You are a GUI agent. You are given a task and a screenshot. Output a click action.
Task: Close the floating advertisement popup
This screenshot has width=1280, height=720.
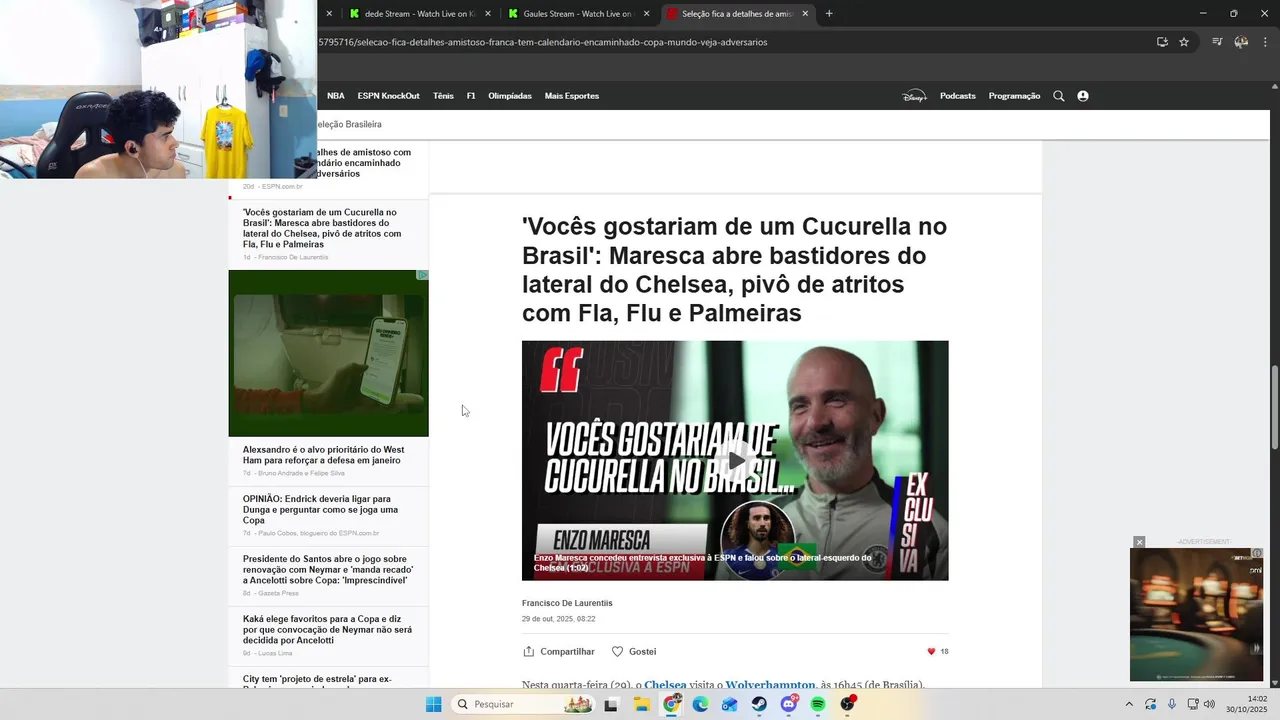coord(1139,542)
